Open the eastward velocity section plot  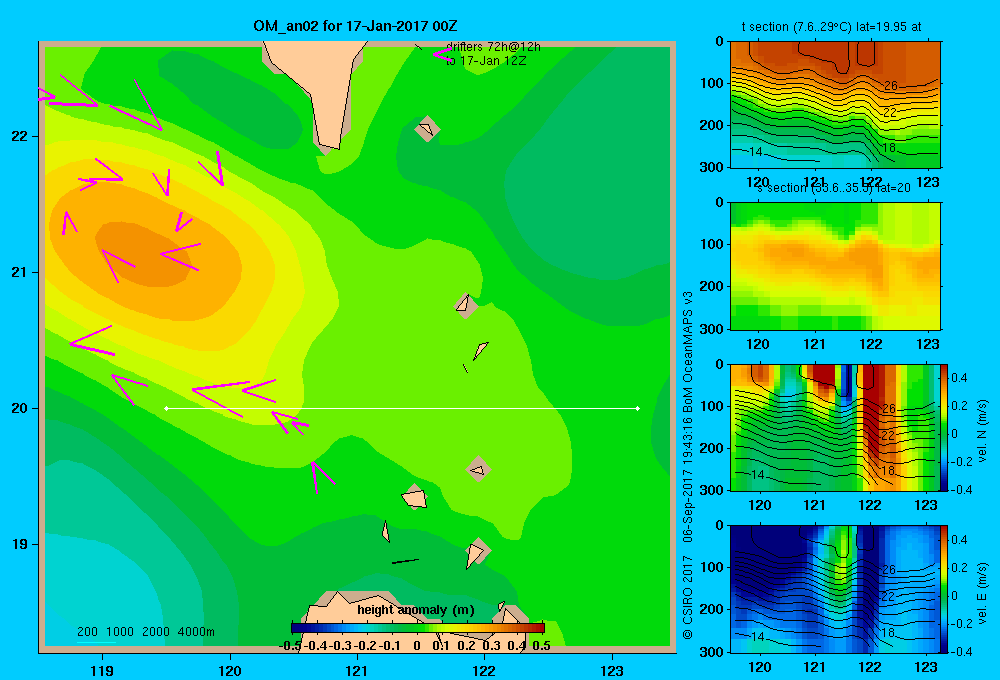835,589
